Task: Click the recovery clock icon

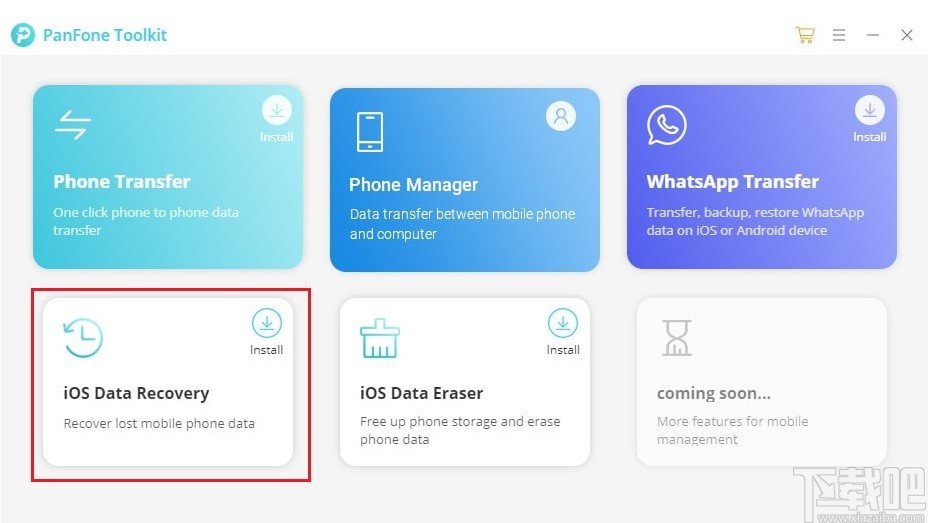Action: (x=83, y=338)
